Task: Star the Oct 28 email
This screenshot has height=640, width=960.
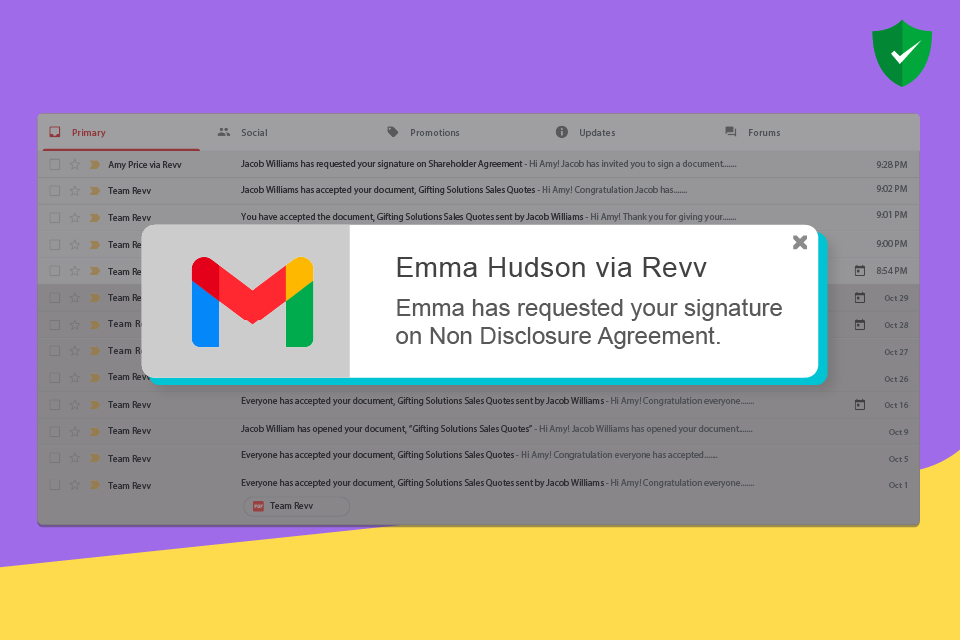Action: [75, 325]
